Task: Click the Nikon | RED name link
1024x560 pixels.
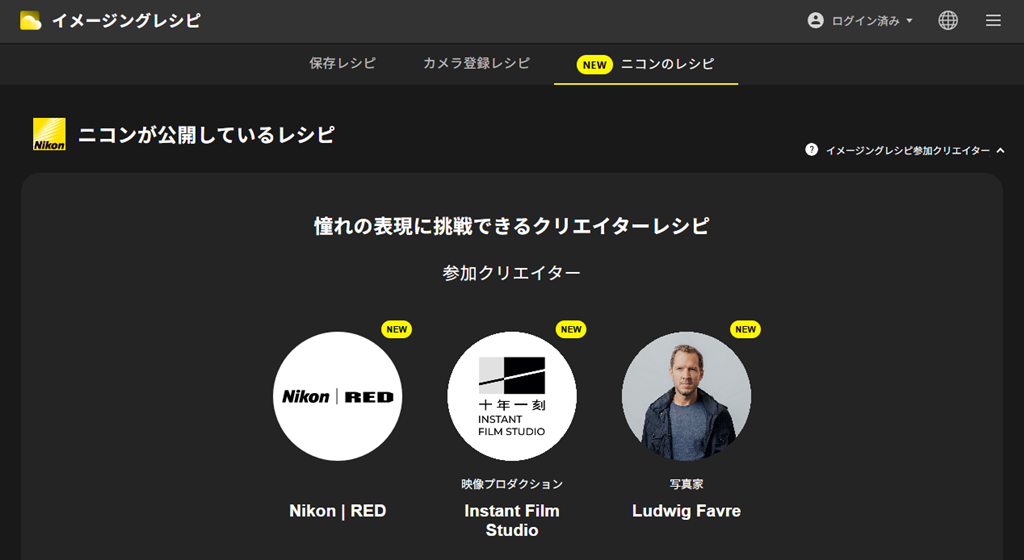Action: pyautogui.click(x=338, y=511)
